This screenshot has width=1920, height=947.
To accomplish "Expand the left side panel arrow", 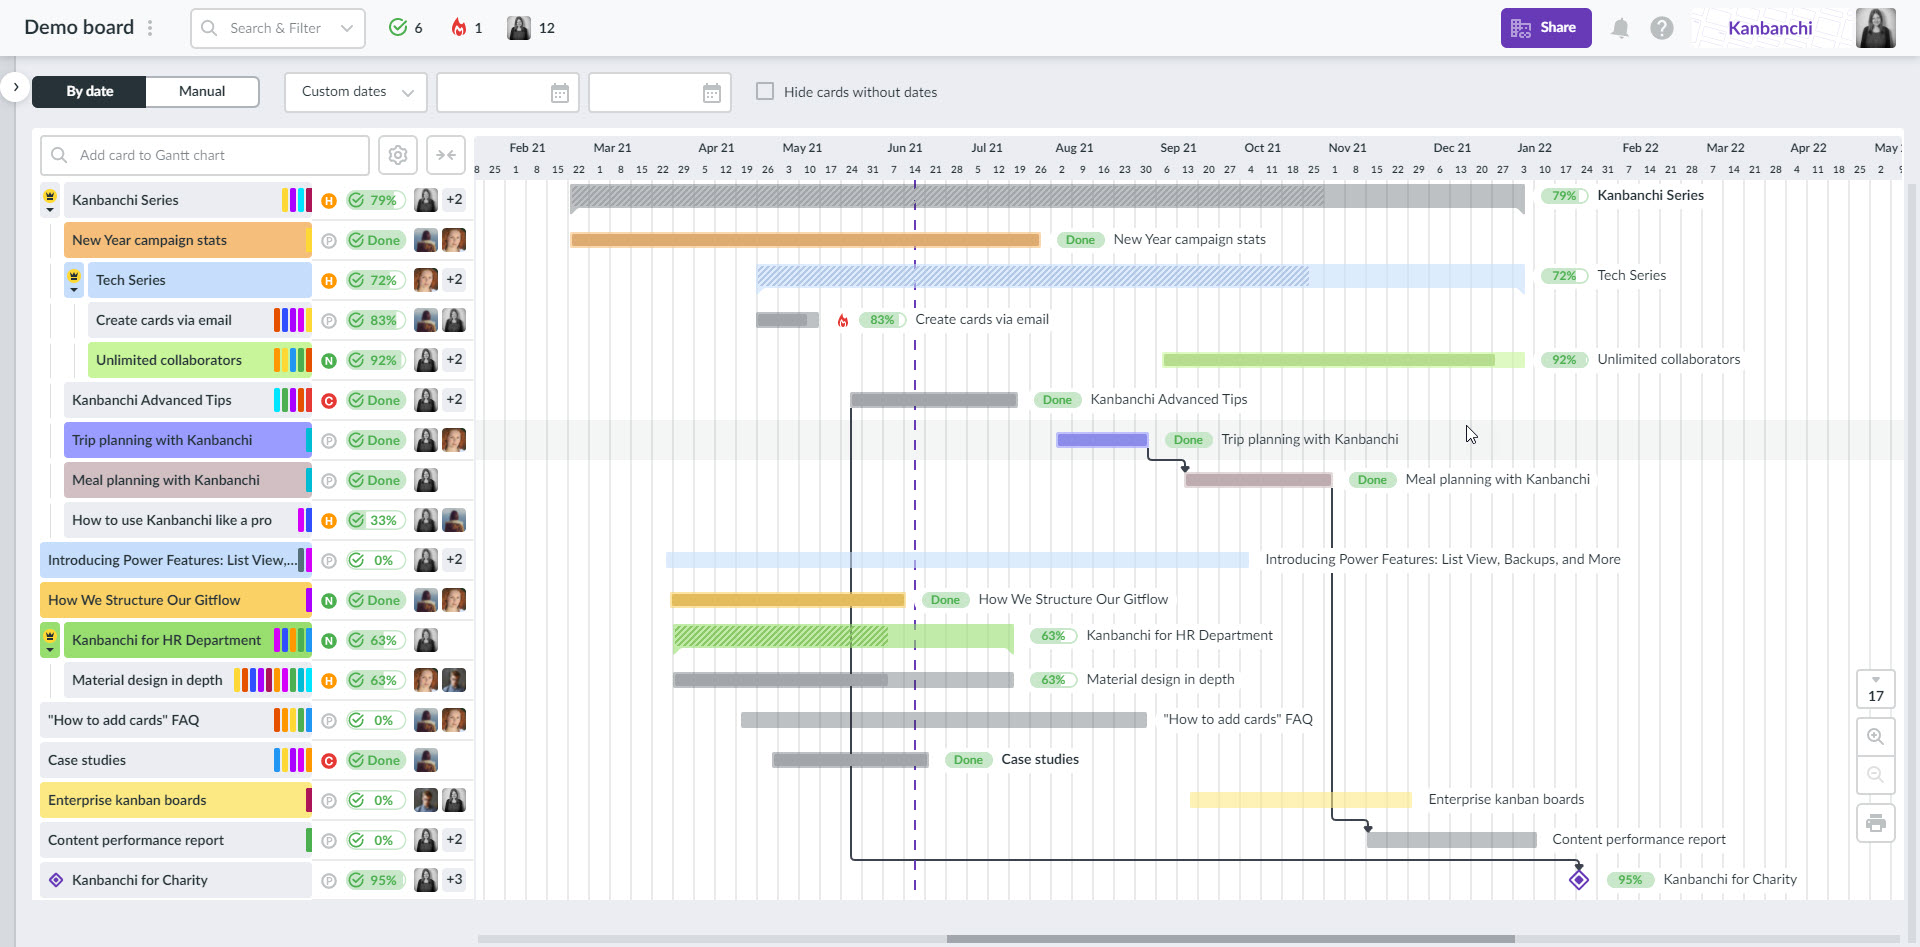I will [x=15, y=87].
